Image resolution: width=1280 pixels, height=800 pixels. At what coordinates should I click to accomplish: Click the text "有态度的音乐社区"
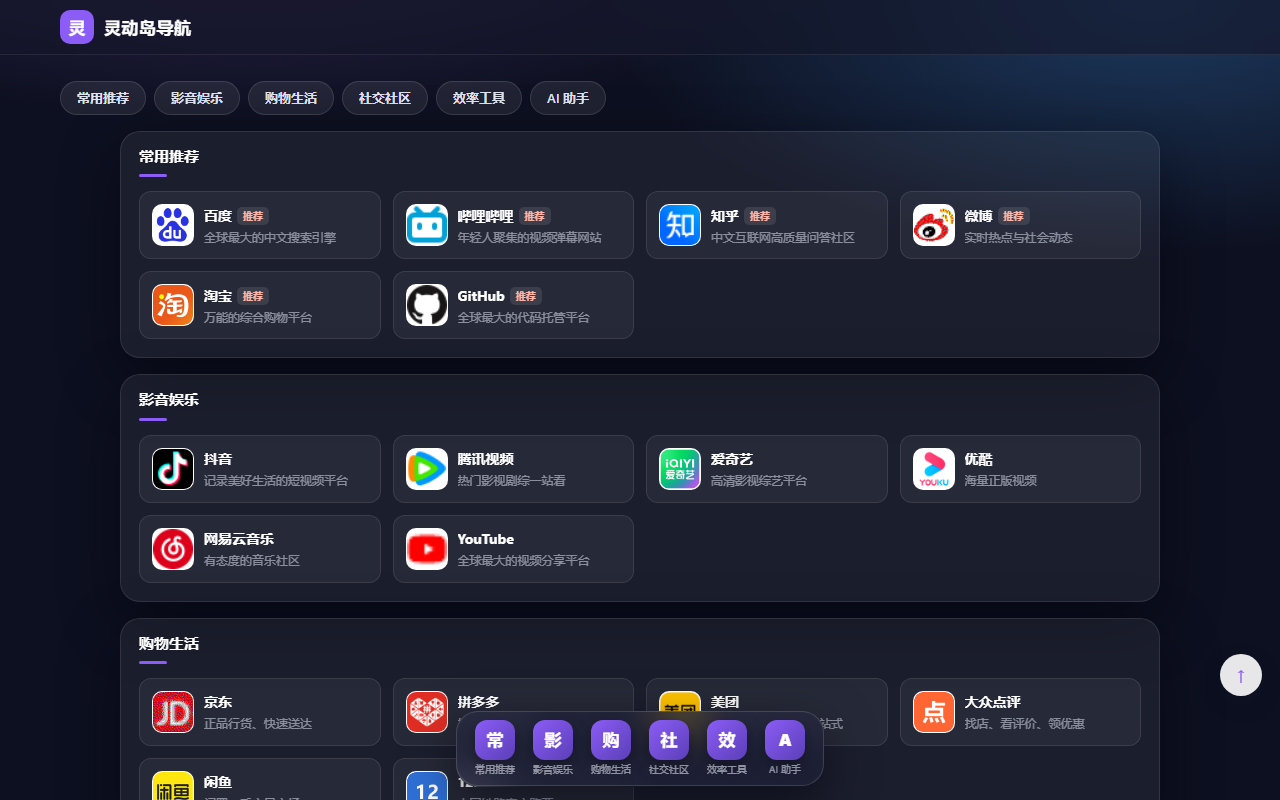(x=252, y=561)
